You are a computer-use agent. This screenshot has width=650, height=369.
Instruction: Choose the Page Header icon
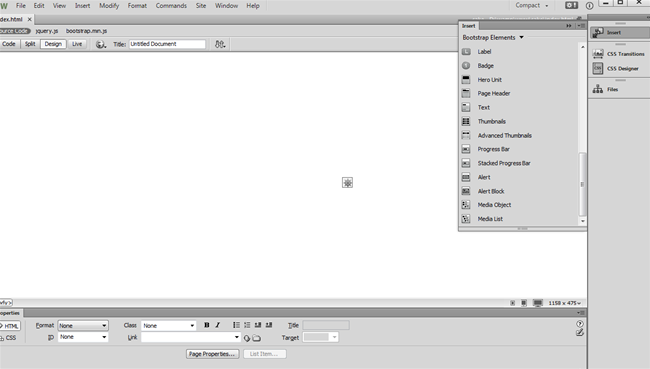(466, 93)
